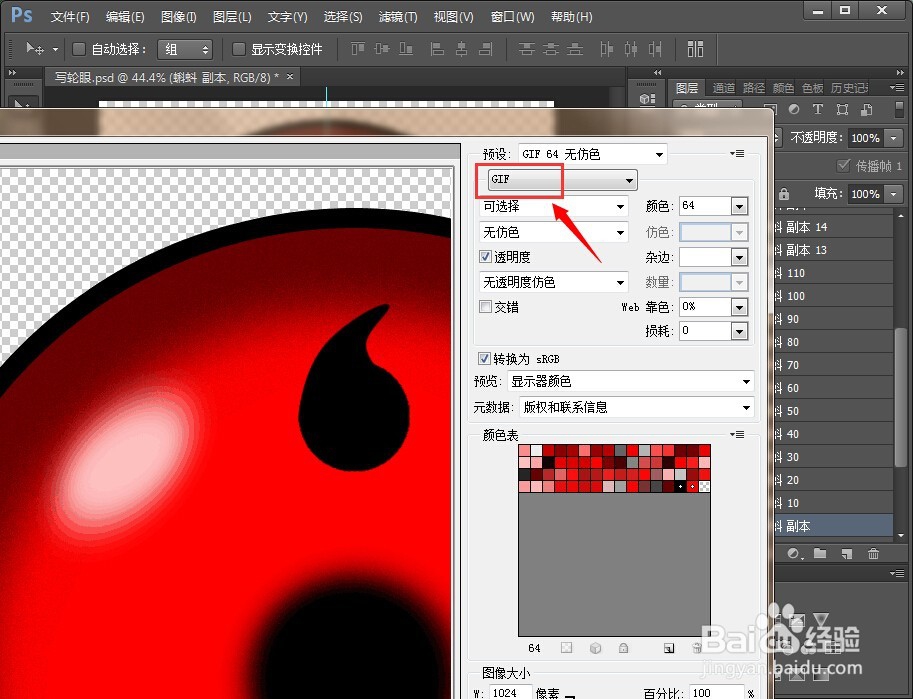This screenshot has height=699, width=913.
Task: Open 窗口(W) menu
Action: [x=512, y=17]
